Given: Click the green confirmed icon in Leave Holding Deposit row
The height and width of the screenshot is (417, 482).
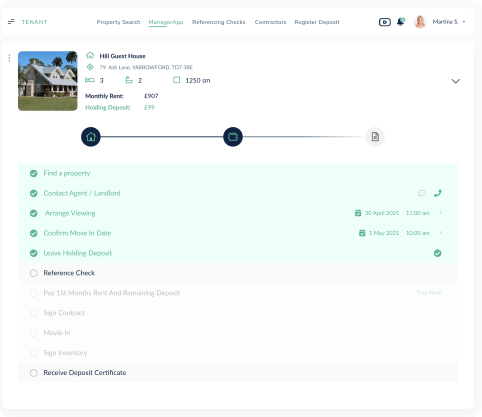Looking at the screenshot, I should click(438, 253).
